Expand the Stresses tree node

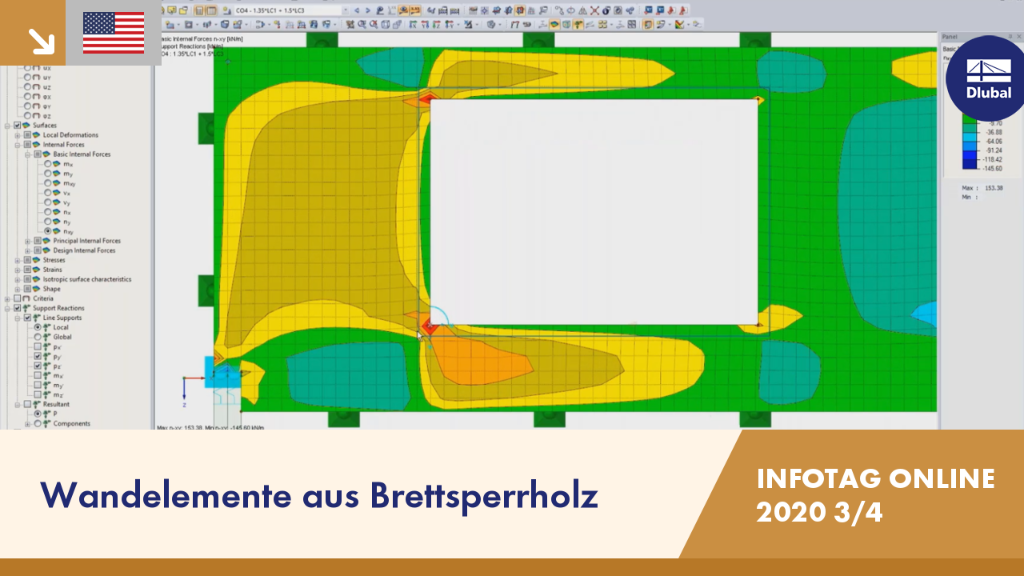pos(18,260)
